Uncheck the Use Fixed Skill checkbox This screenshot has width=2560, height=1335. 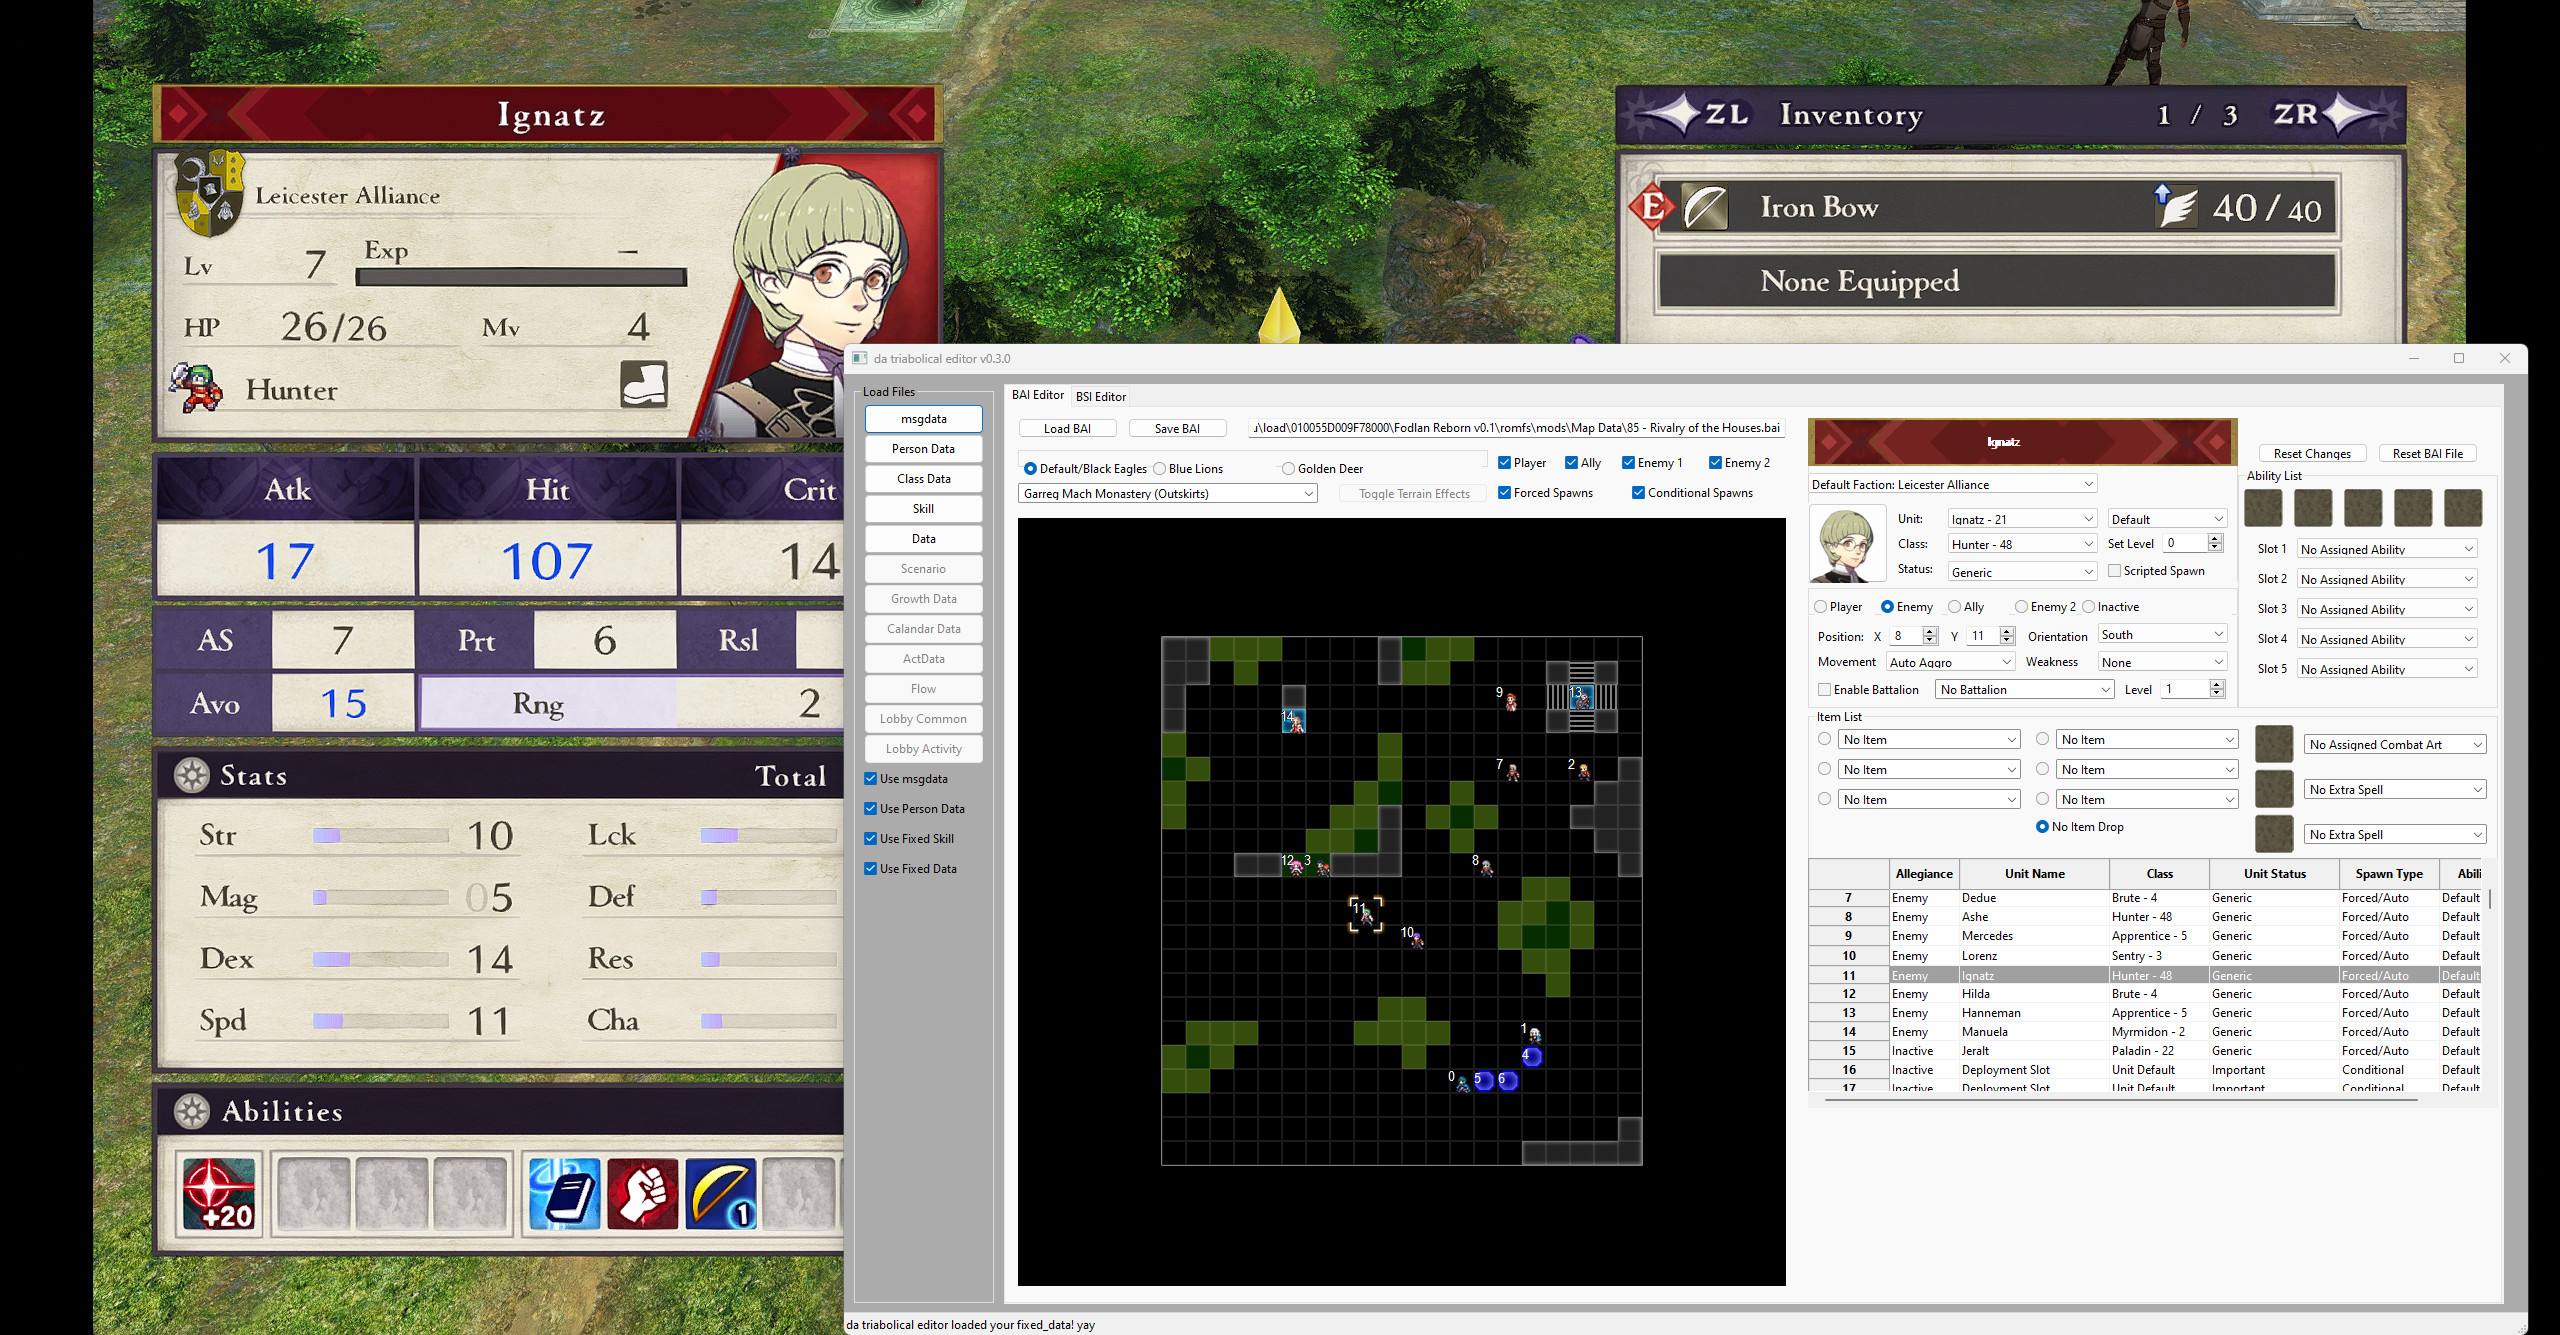tap(871, 838)
